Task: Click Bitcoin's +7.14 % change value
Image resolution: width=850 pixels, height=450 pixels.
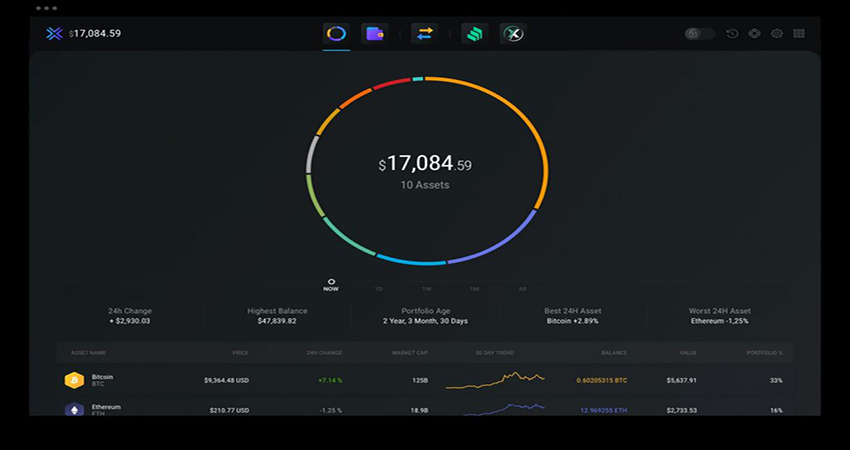Action: [x=330, y=381]
